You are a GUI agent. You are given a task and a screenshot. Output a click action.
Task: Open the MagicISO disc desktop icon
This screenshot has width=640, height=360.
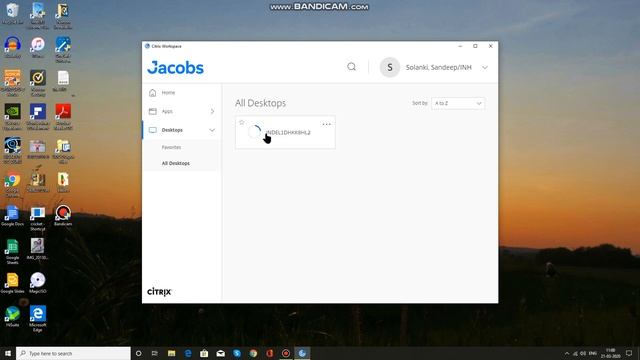click(x=38, y=283)
